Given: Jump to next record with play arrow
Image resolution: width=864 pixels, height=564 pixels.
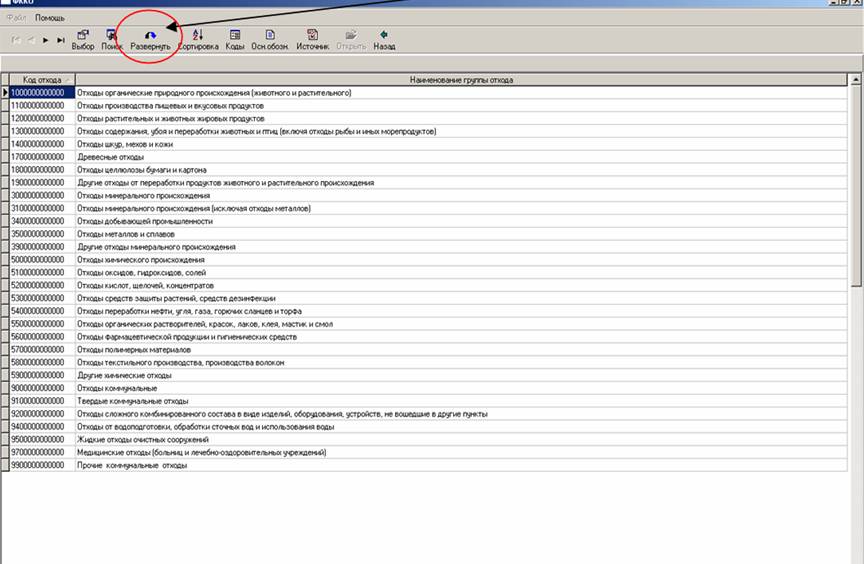Looking at the screenshot, I should (x=46, y=40).
